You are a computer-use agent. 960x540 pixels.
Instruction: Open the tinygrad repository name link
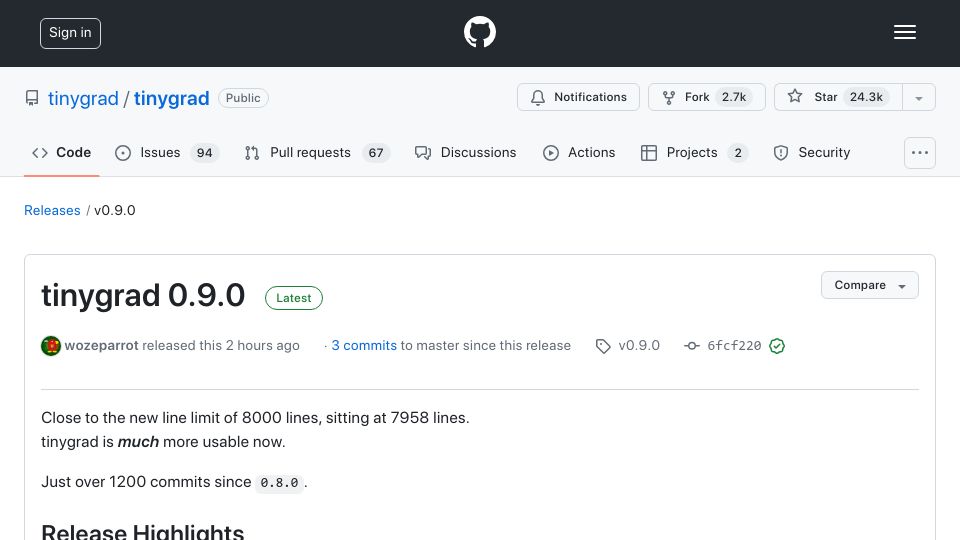[171, 98]
